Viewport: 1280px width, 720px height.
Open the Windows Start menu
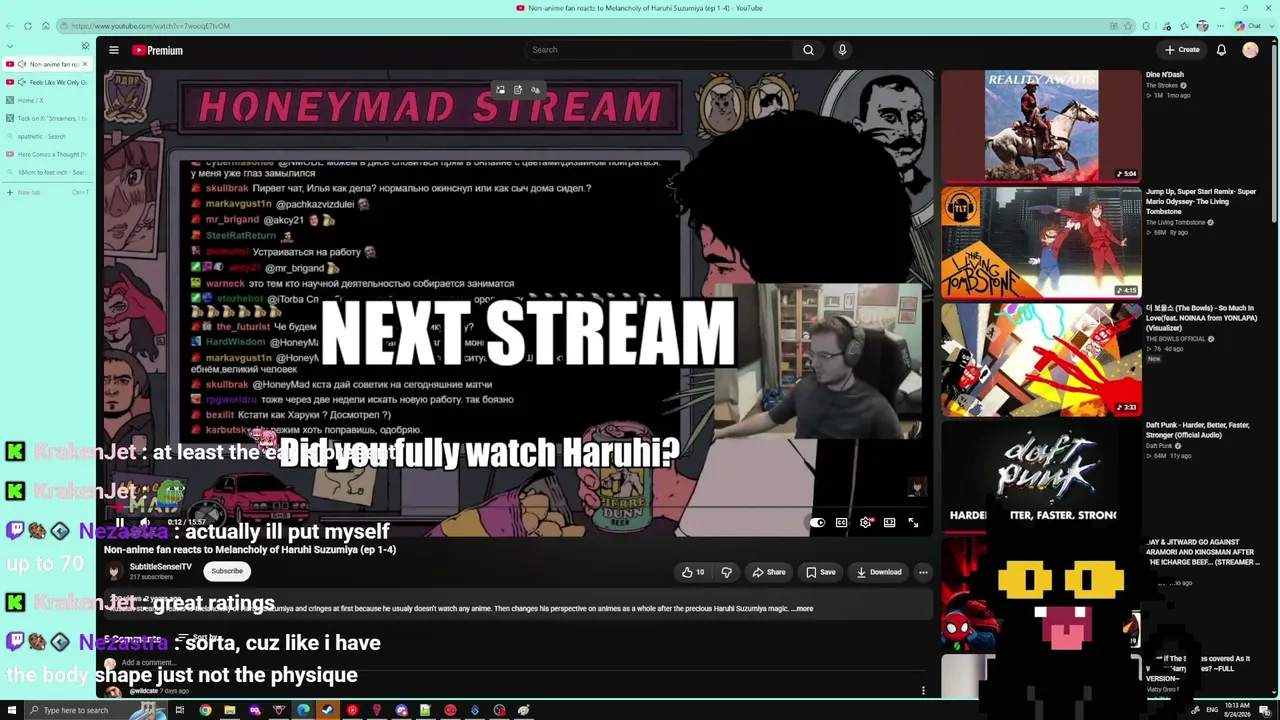pyautogui.click(x=12, y=710)
